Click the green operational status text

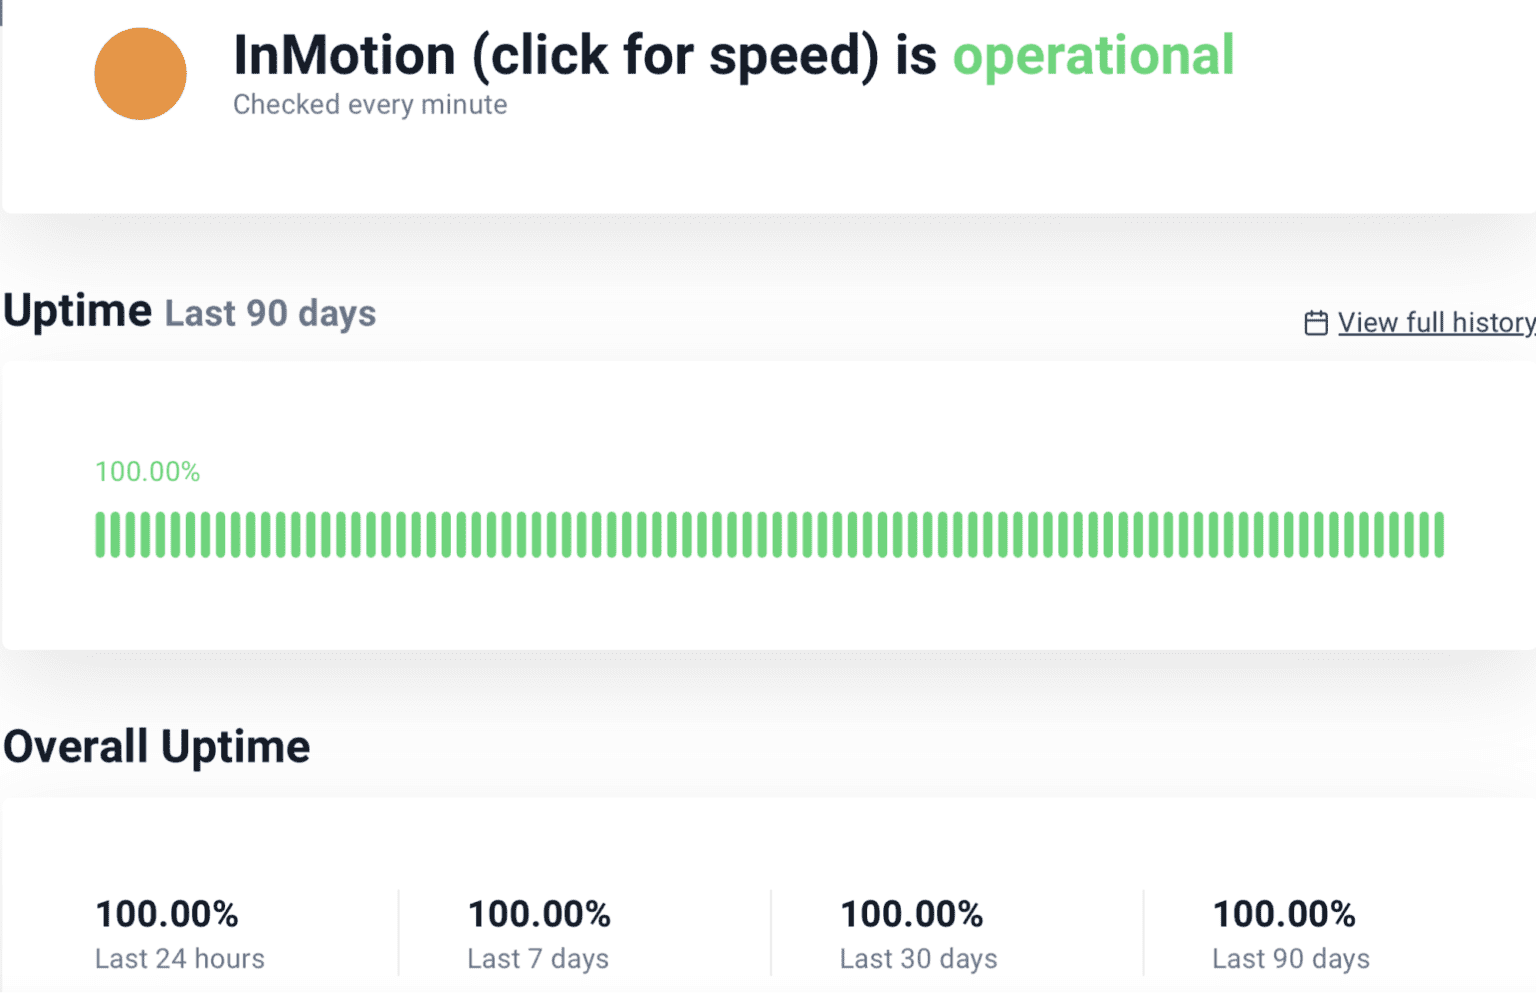point(1093,56)
